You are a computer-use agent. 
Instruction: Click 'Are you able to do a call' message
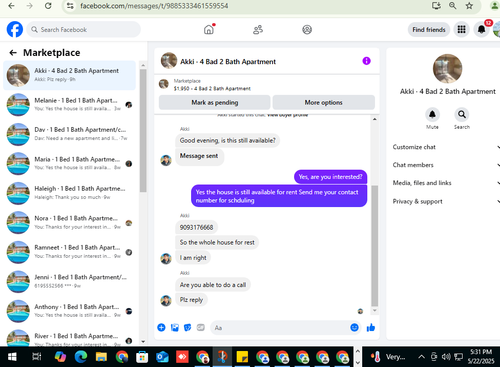coord(213,285)
